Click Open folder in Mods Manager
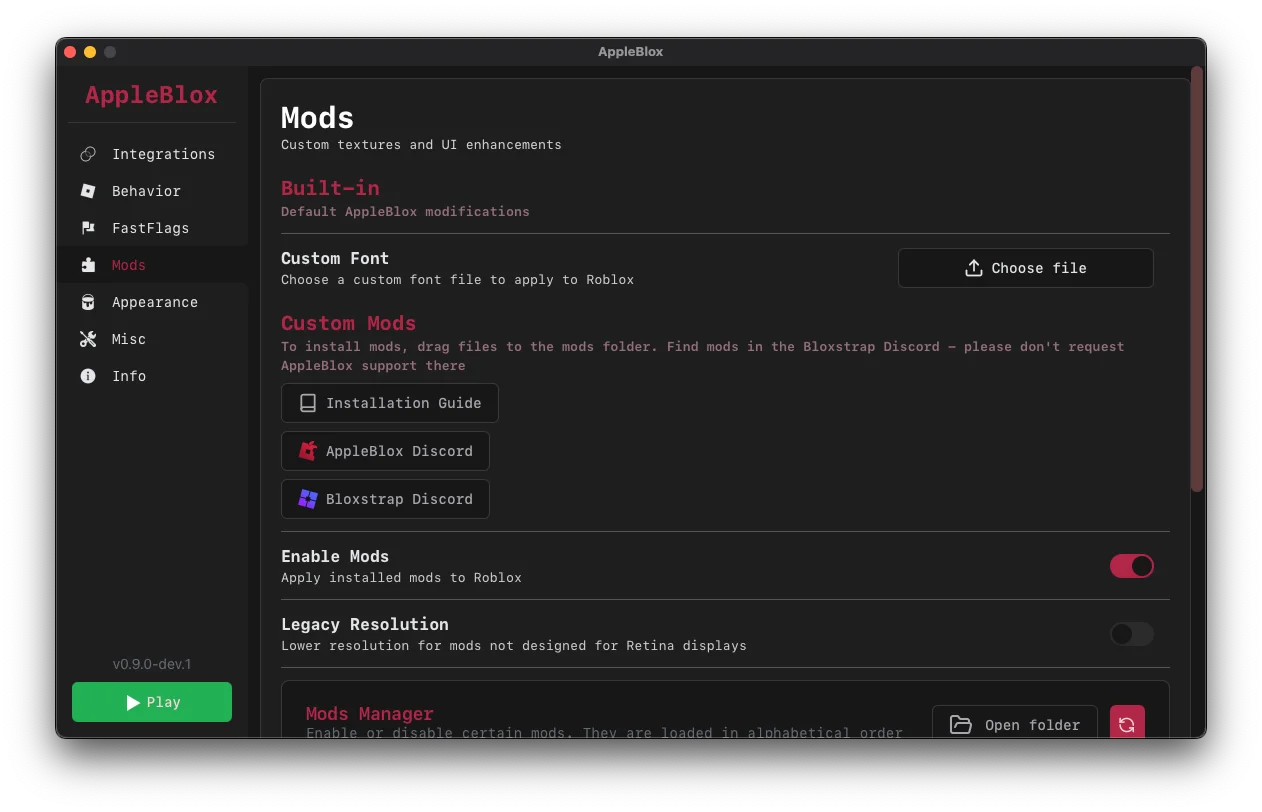Viewport: 1262px width, 812px height. [x=1014, y=724]
